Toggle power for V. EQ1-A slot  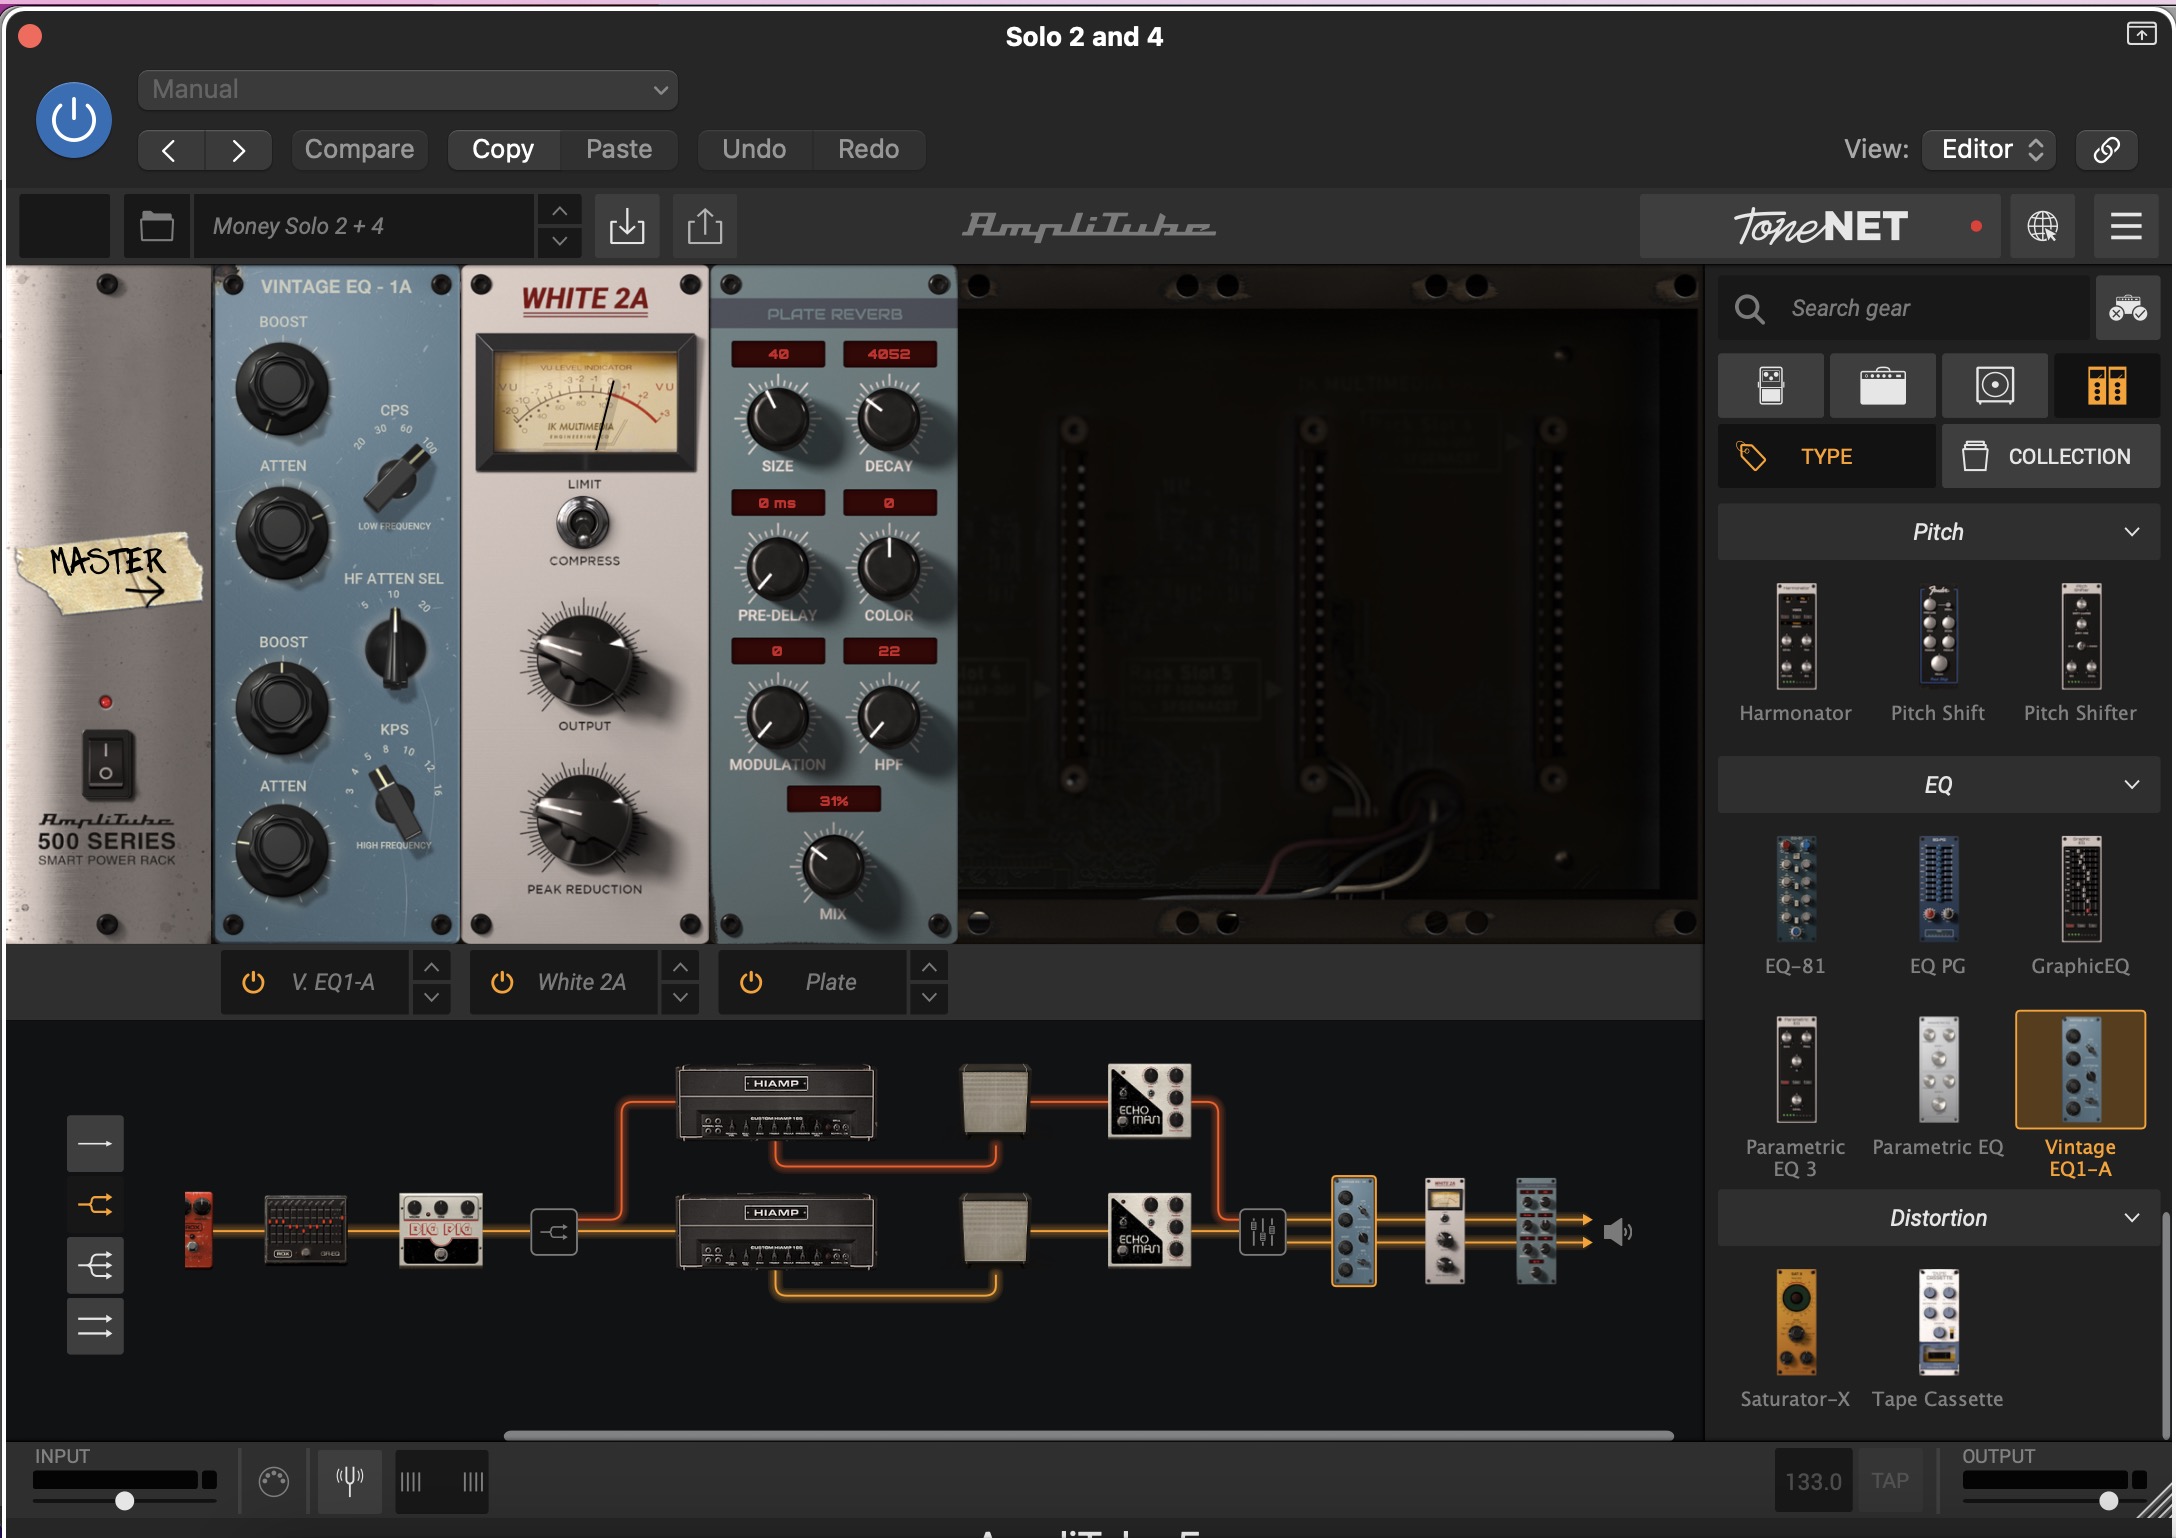click(x=253, y=982)
